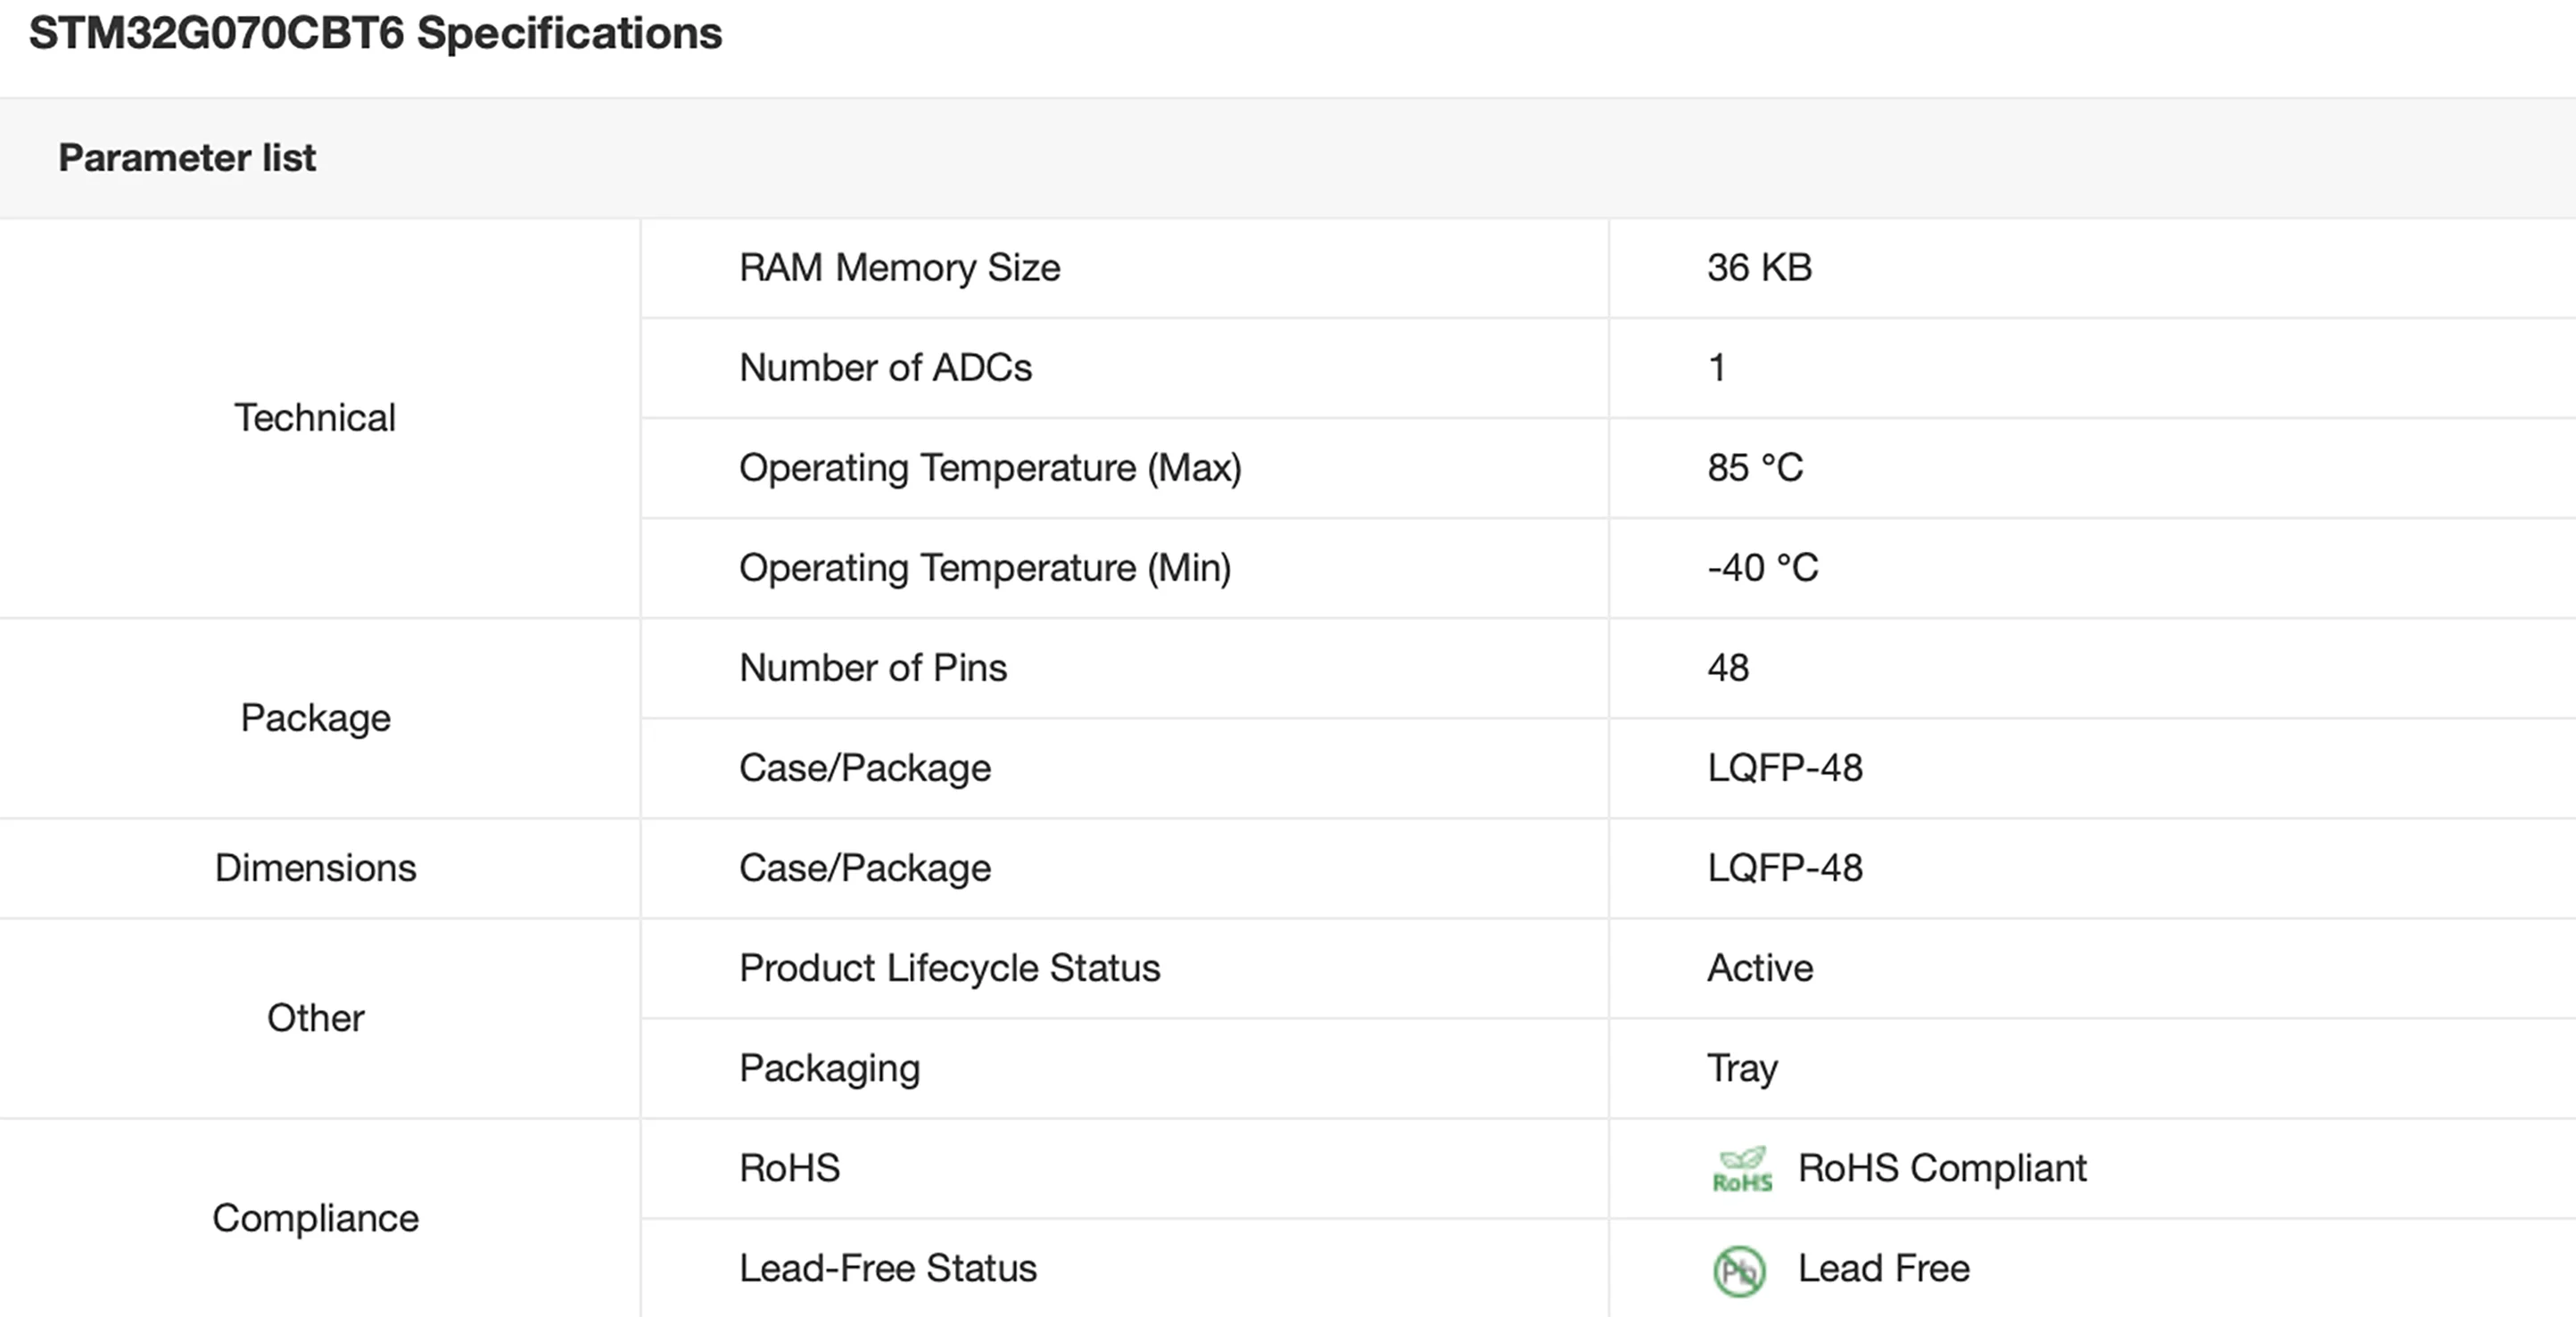Viewport: 2576px width, 1317px height.
Task: Select the Parameter list header
Action: (x=187, y=158)
